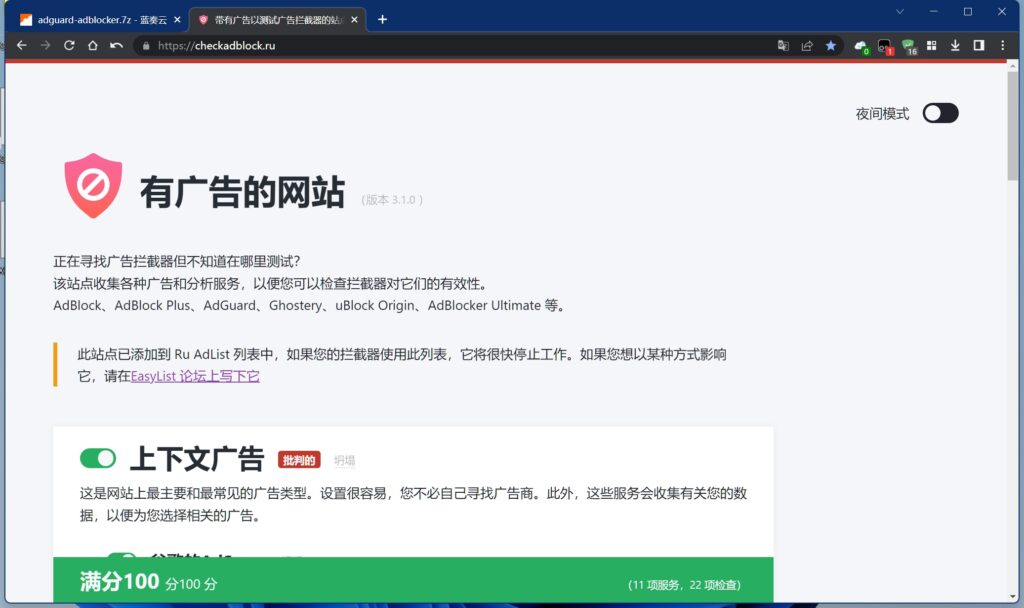Click the 版本 3.1.0 version text
The image size is (1024, 608).
click(x=392, y=200)
